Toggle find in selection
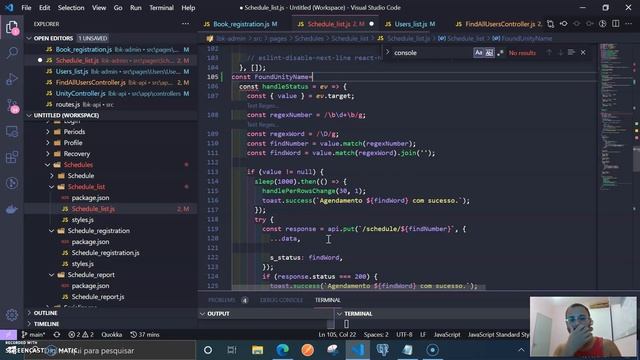The width and height of the screenshot is (640, 360). pyautogui.click(x=571, y=52)
